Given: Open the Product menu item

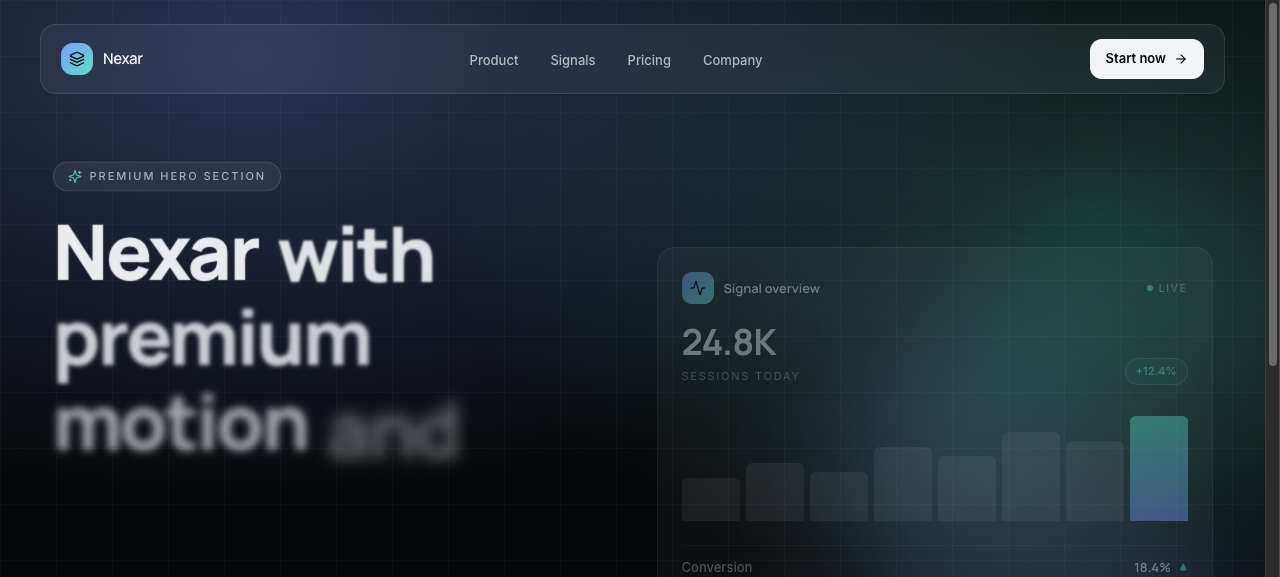Looking at the screenshot, I should click(x=494, y=60).
